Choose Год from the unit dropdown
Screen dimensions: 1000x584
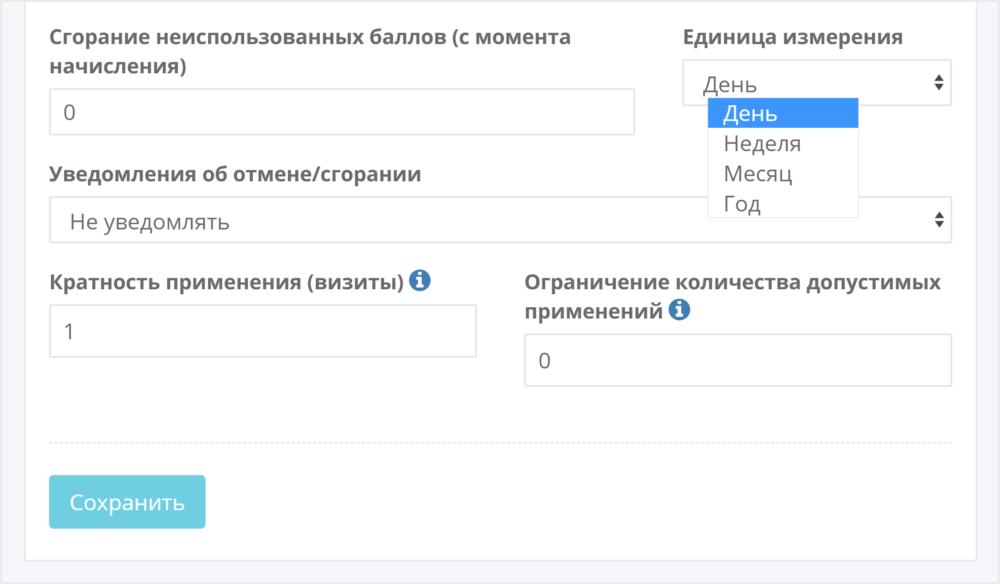783,203
